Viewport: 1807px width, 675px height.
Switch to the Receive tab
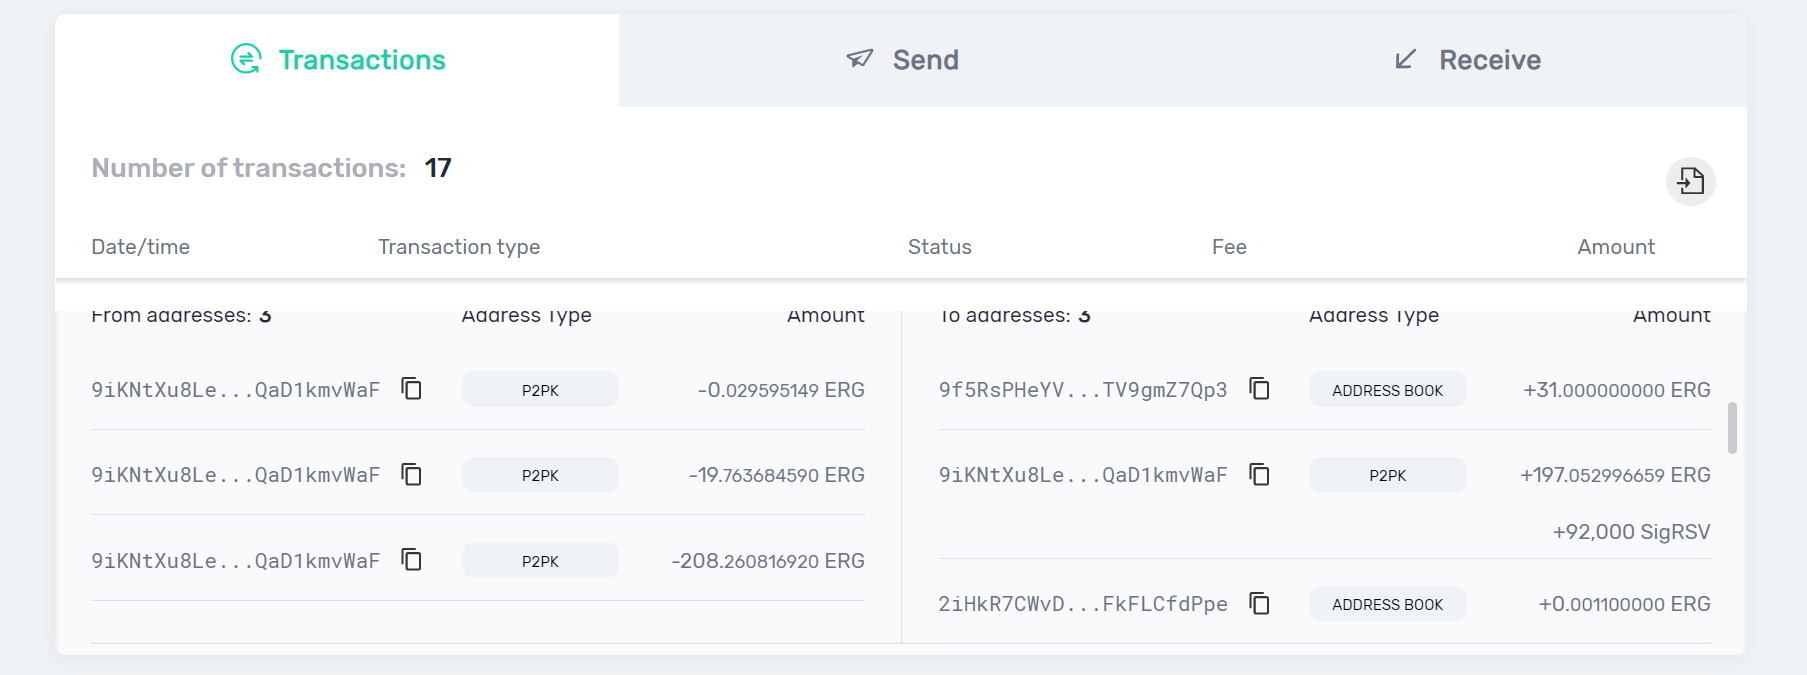pos(1465,60)
